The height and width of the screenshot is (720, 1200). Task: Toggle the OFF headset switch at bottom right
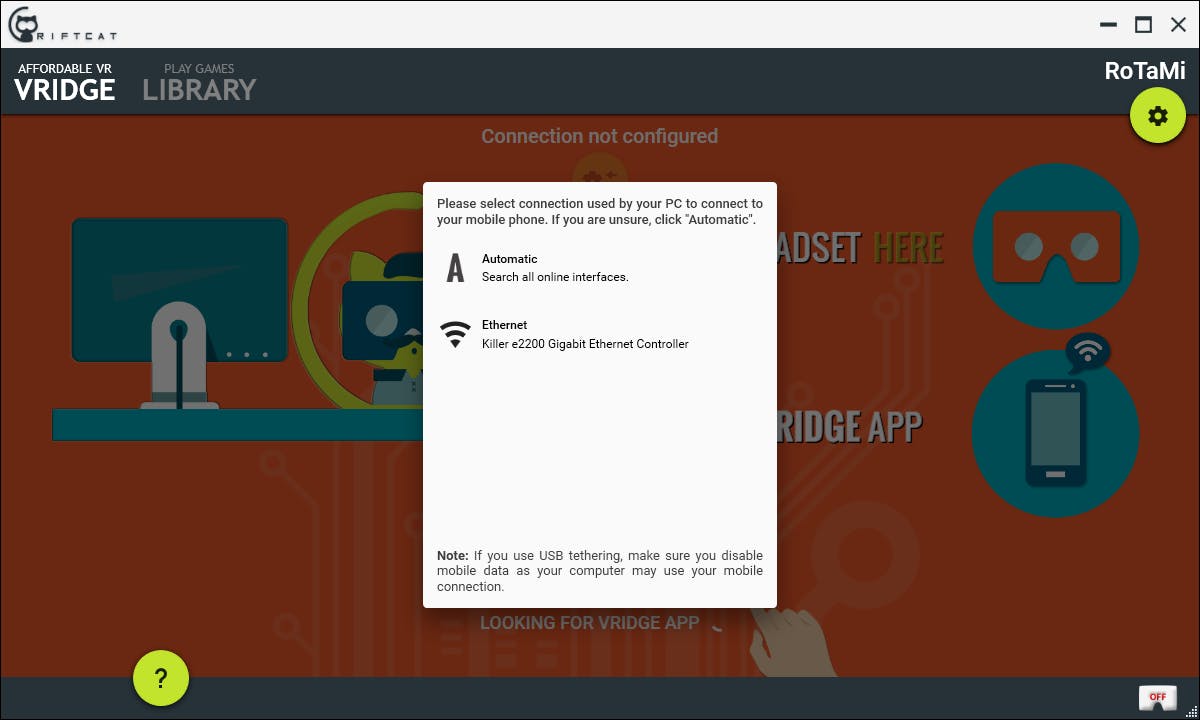point(1157,697)
